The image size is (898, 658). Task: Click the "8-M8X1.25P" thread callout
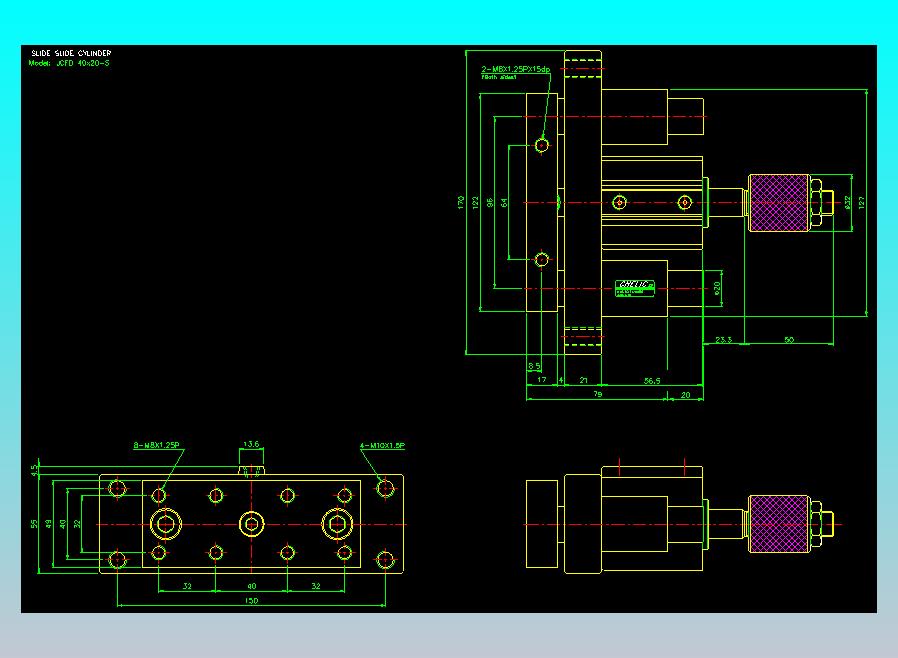(156, 445)
